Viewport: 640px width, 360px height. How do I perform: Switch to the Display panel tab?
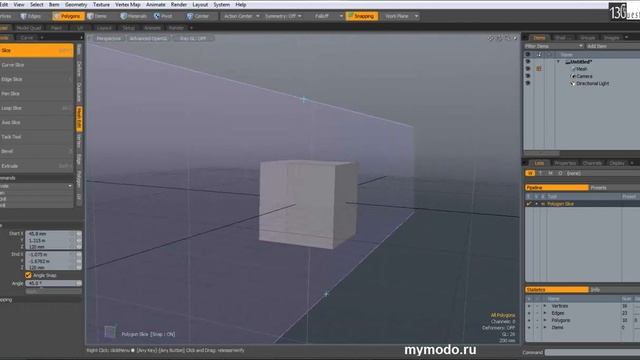click(x=617, y=163)
